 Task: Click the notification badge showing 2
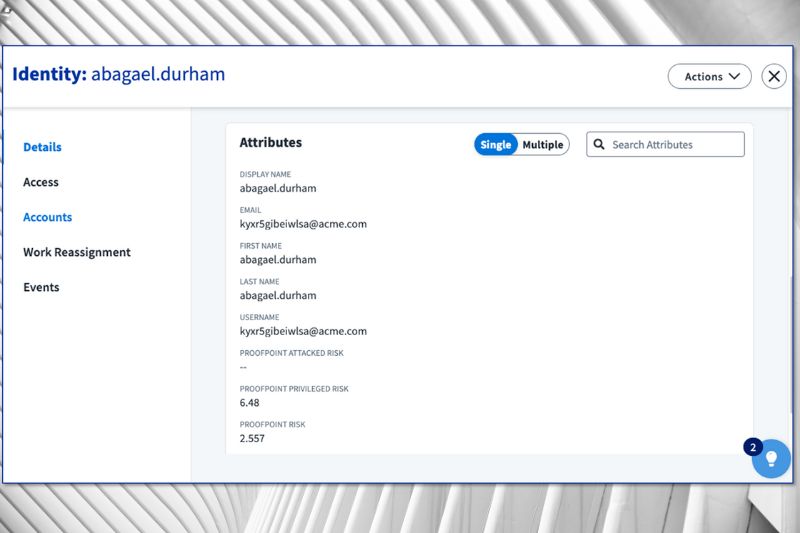(753, 447)
